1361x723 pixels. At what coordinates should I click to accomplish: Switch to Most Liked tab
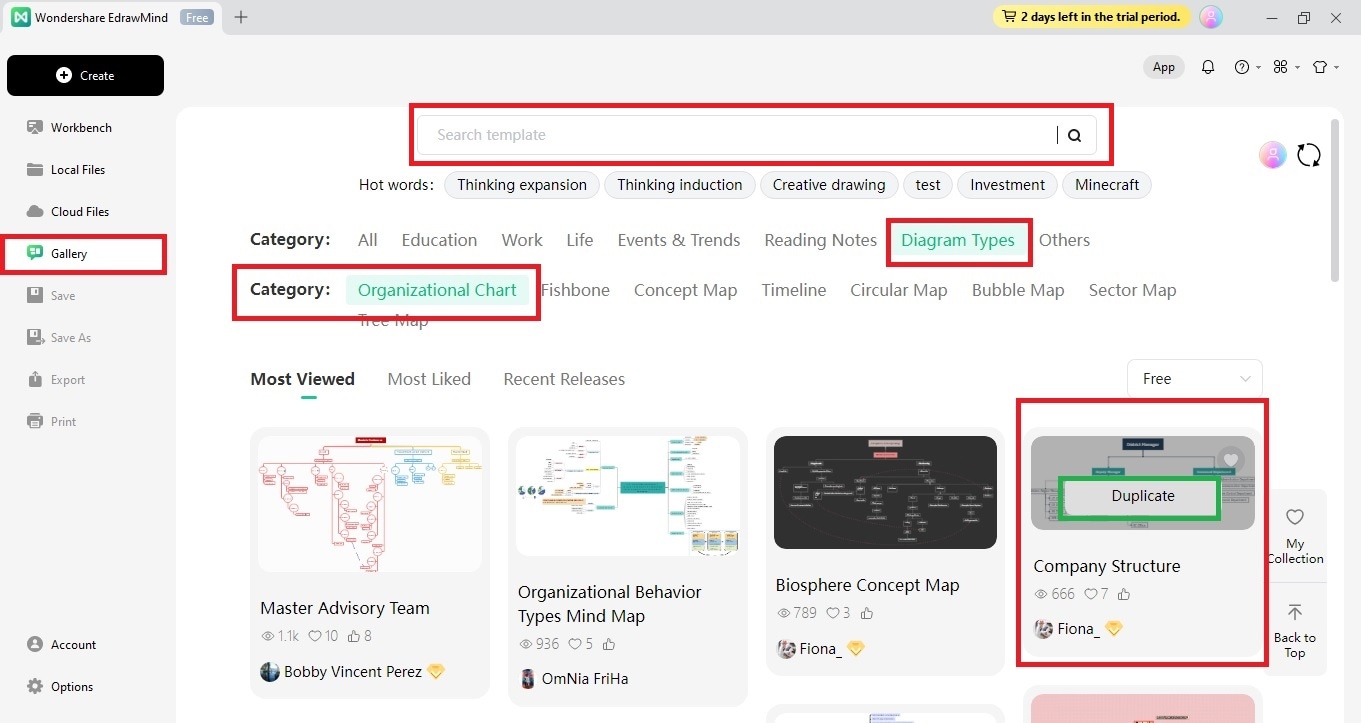pos(429,379)
